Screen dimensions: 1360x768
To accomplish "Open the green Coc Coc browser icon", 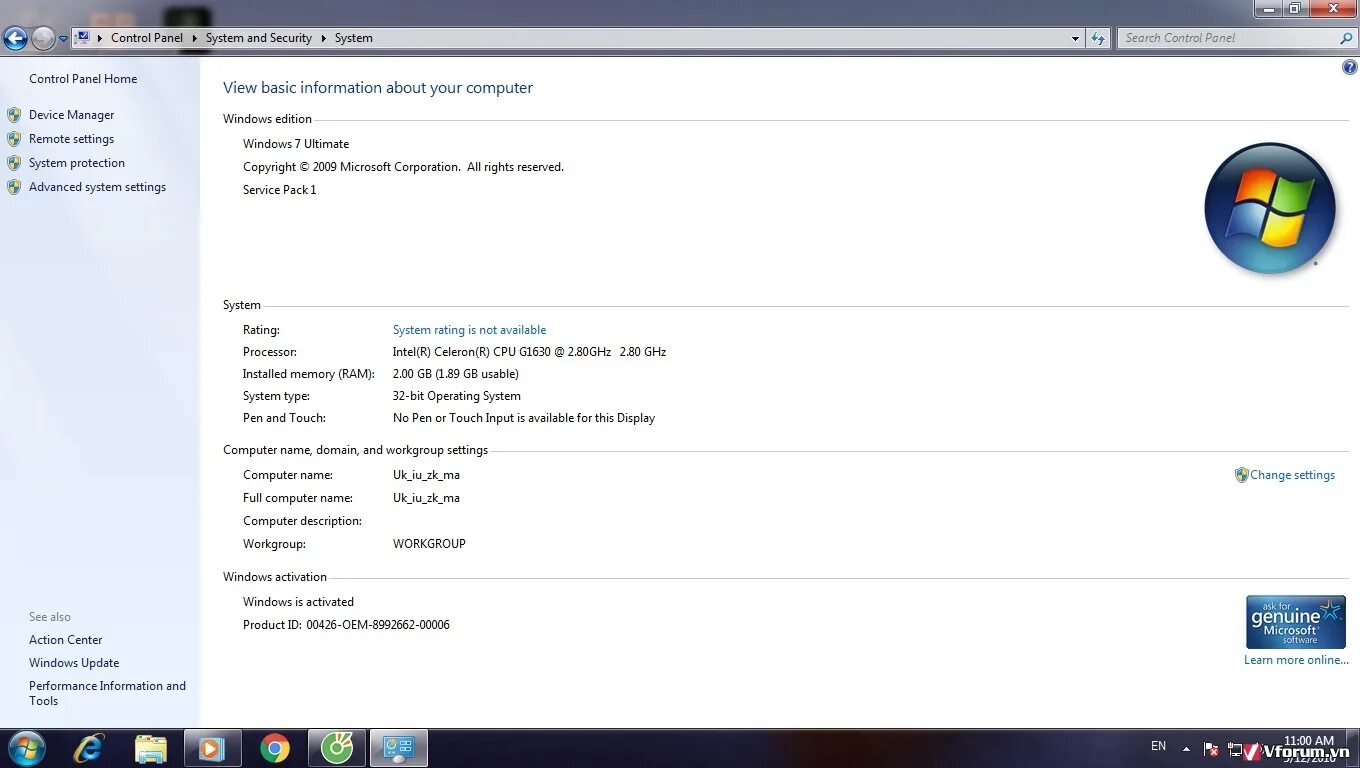I will pos(337,748).
